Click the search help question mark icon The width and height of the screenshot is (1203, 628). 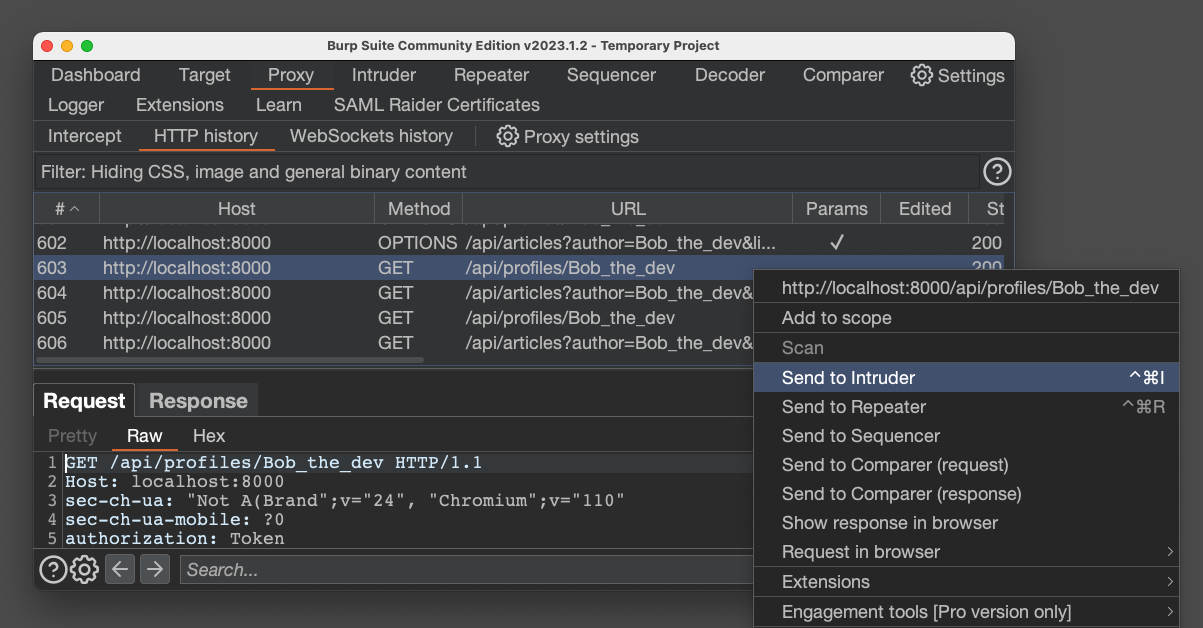point(52,570)
